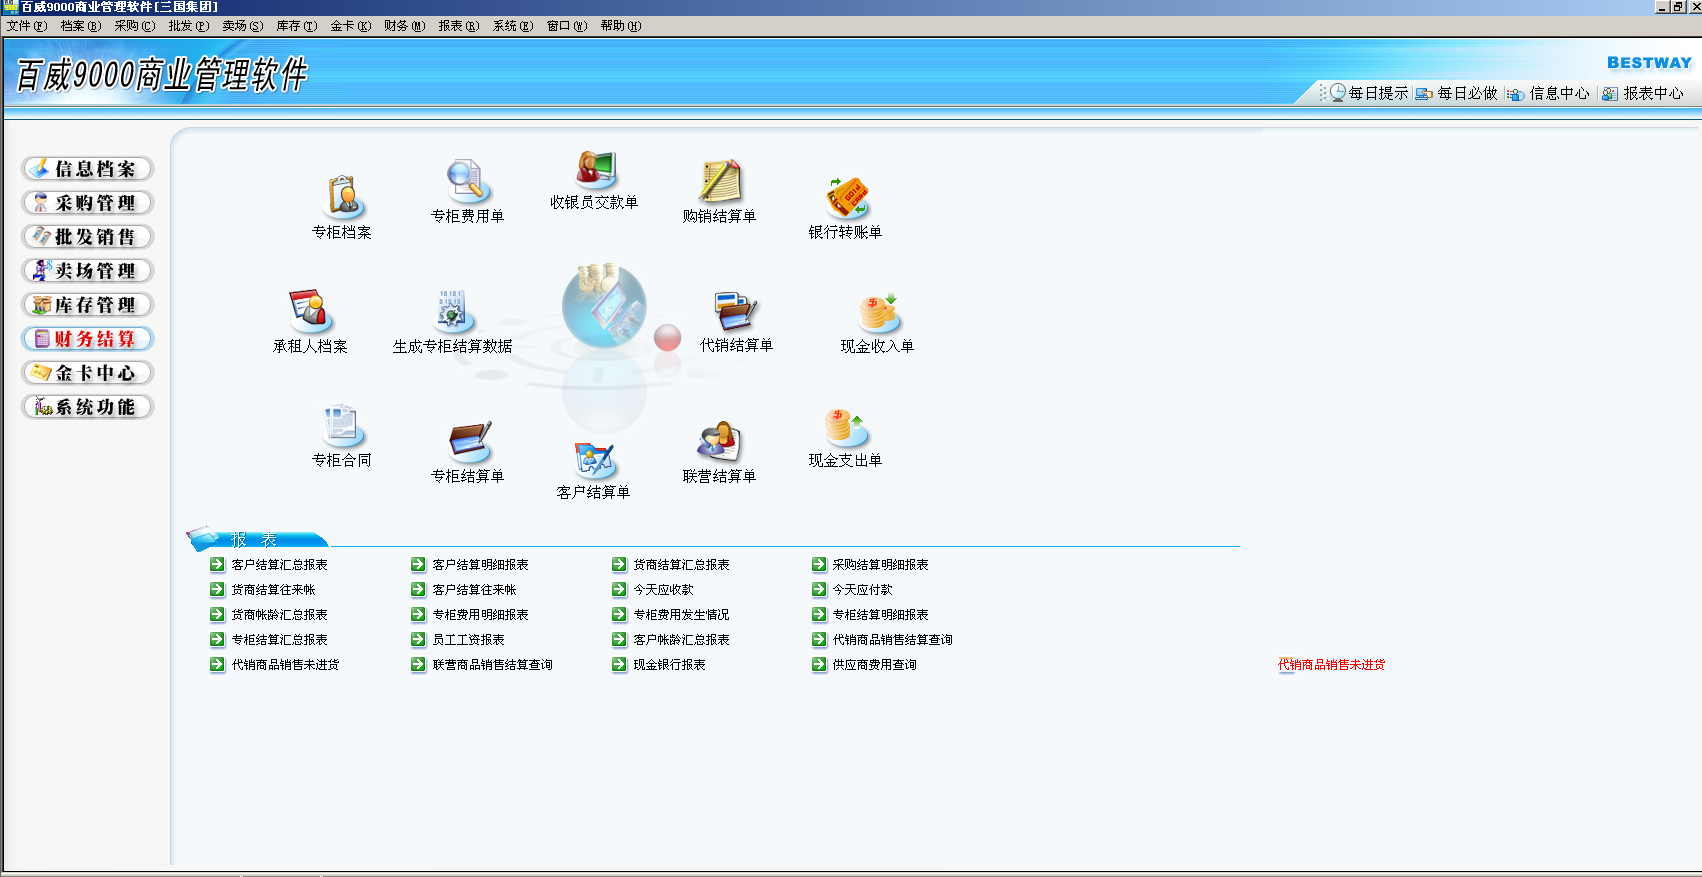Open the 财务 menu
Screen dimensions: 1702x877
(405, 26)
